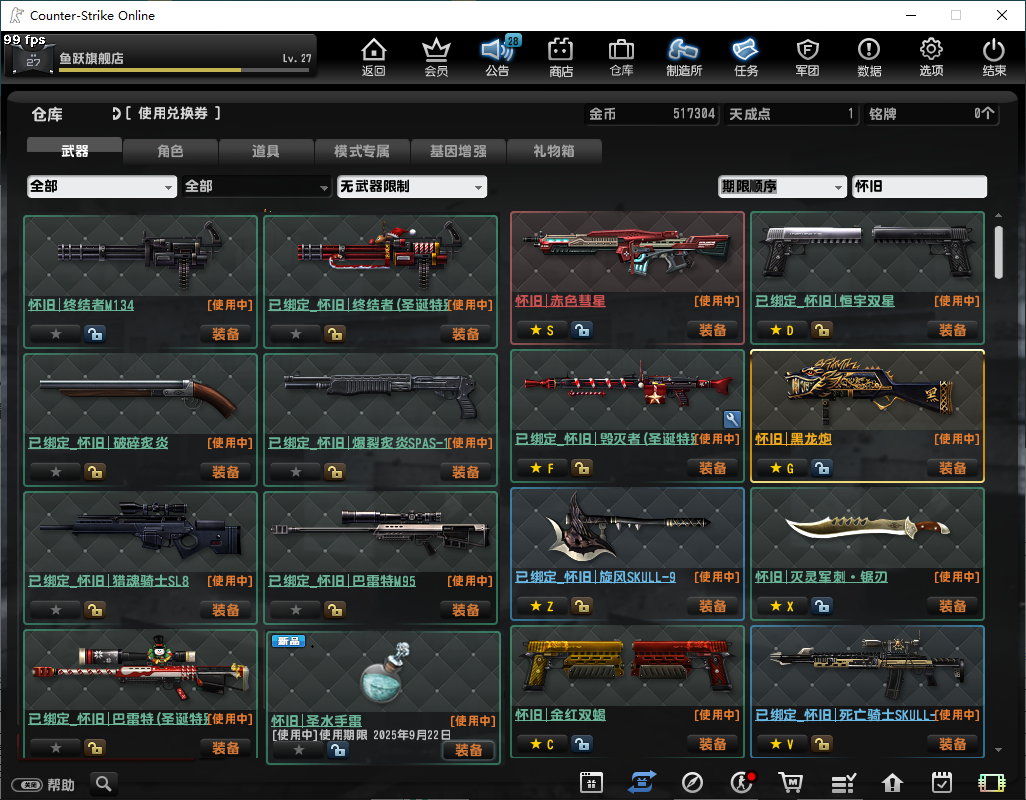Open the first 全部 category dropdown
Viewport: 1026px width, 800px height.
102,186
